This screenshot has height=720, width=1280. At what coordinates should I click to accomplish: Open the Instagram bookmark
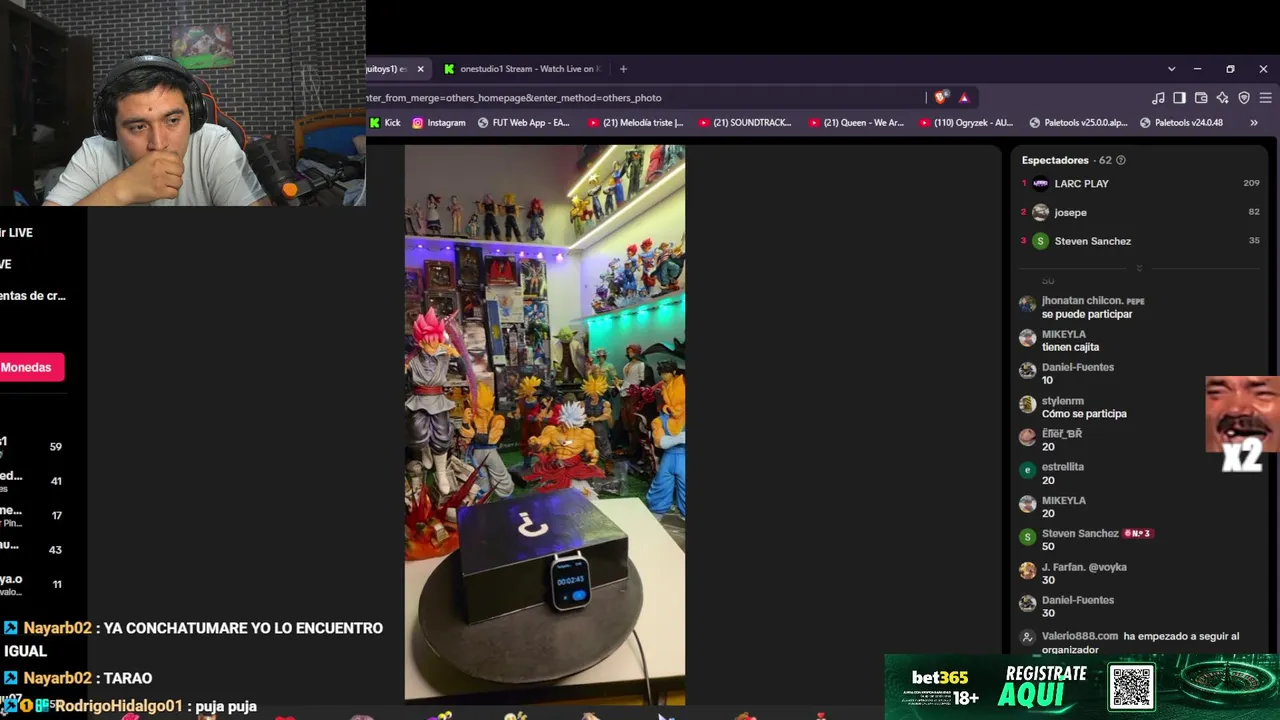tap(439, 123)
